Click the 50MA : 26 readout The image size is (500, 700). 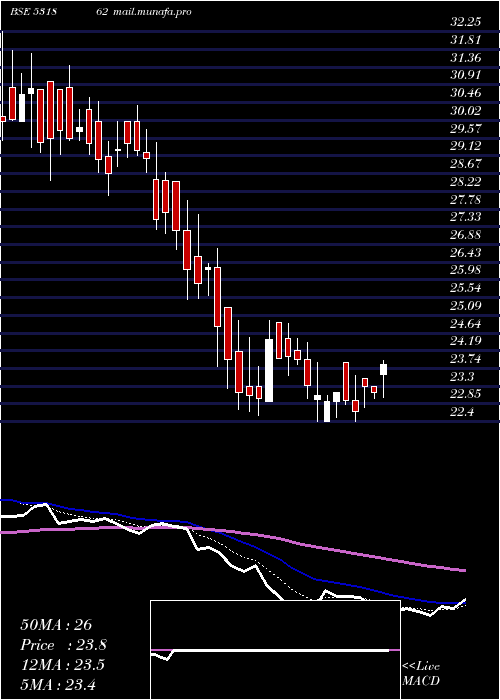(56, 625)
